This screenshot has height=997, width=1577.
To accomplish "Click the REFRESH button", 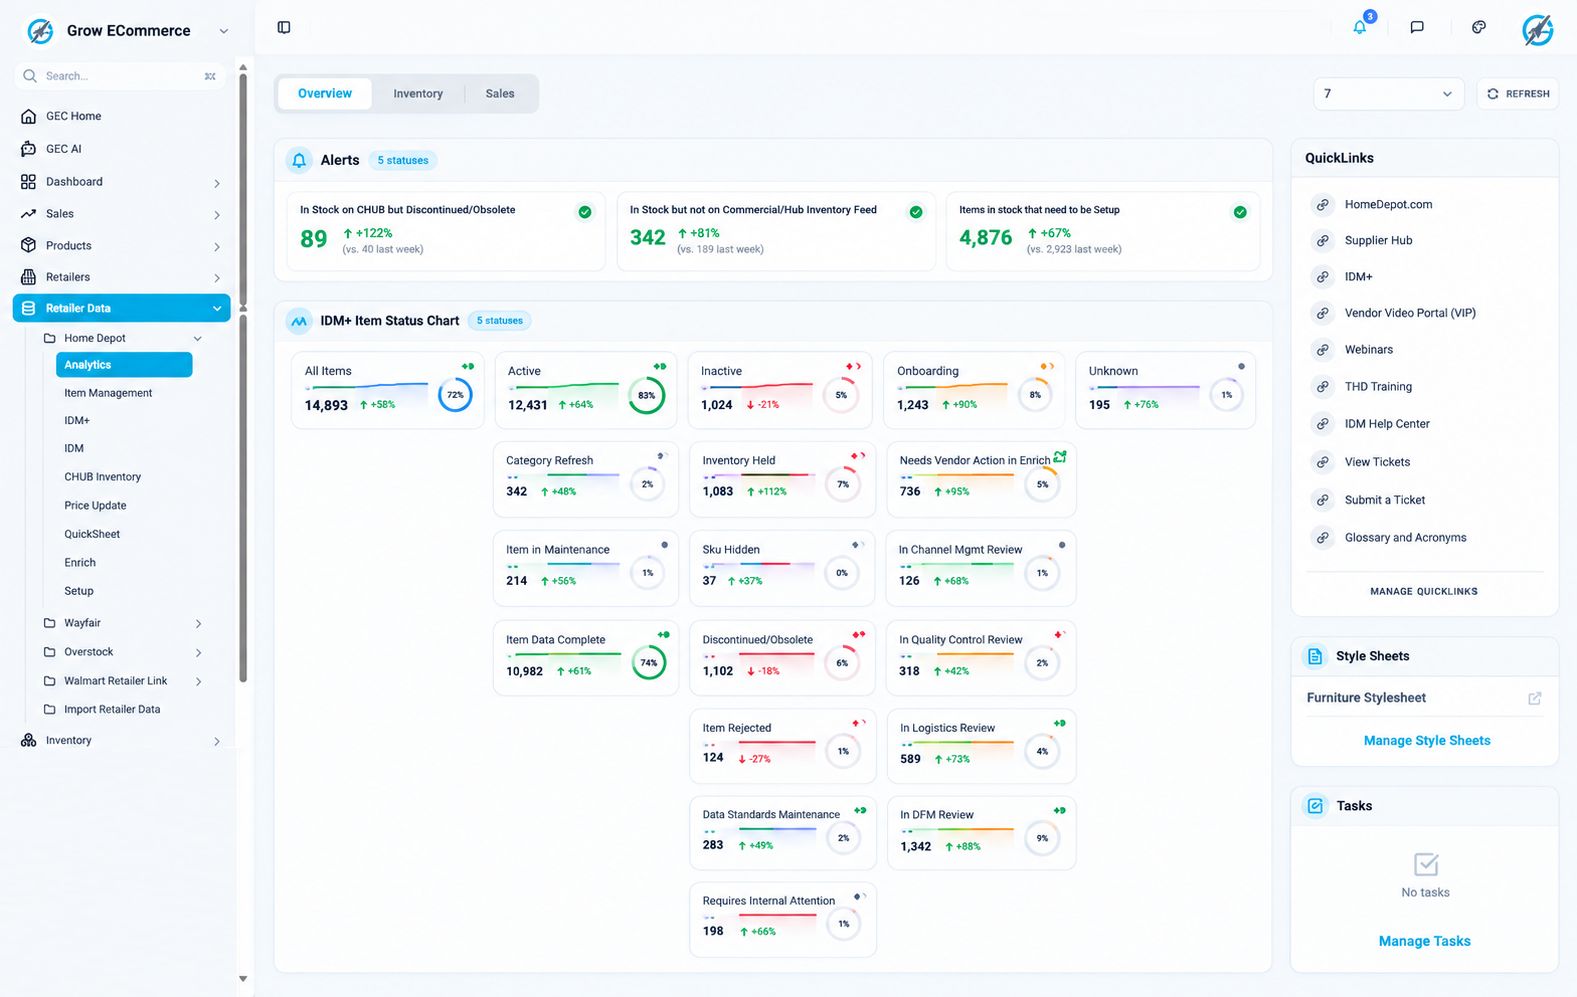I will [1518, 94].
